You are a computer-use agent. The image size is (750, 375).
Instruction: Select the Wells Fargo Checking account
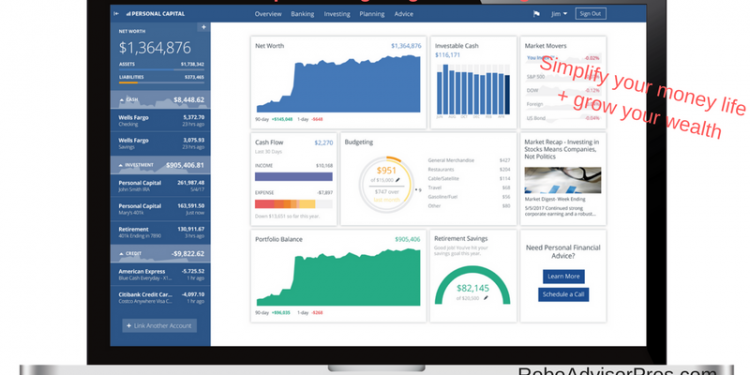click(160, 121)
